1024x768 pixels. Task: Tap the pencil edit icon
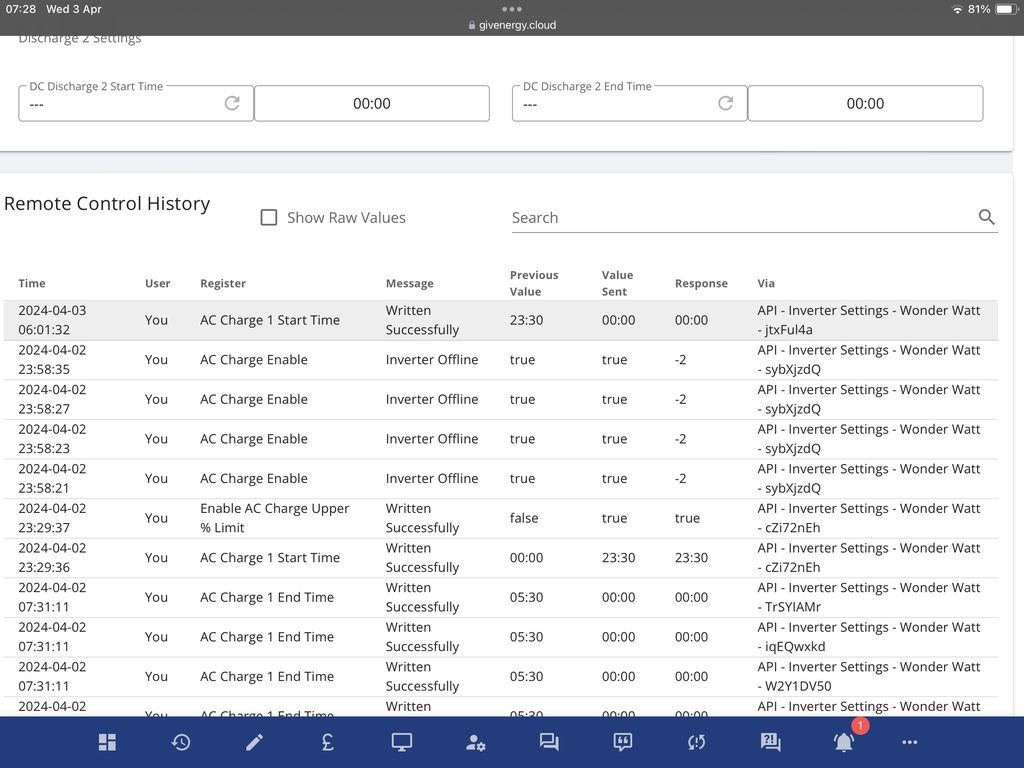[255, 742]
